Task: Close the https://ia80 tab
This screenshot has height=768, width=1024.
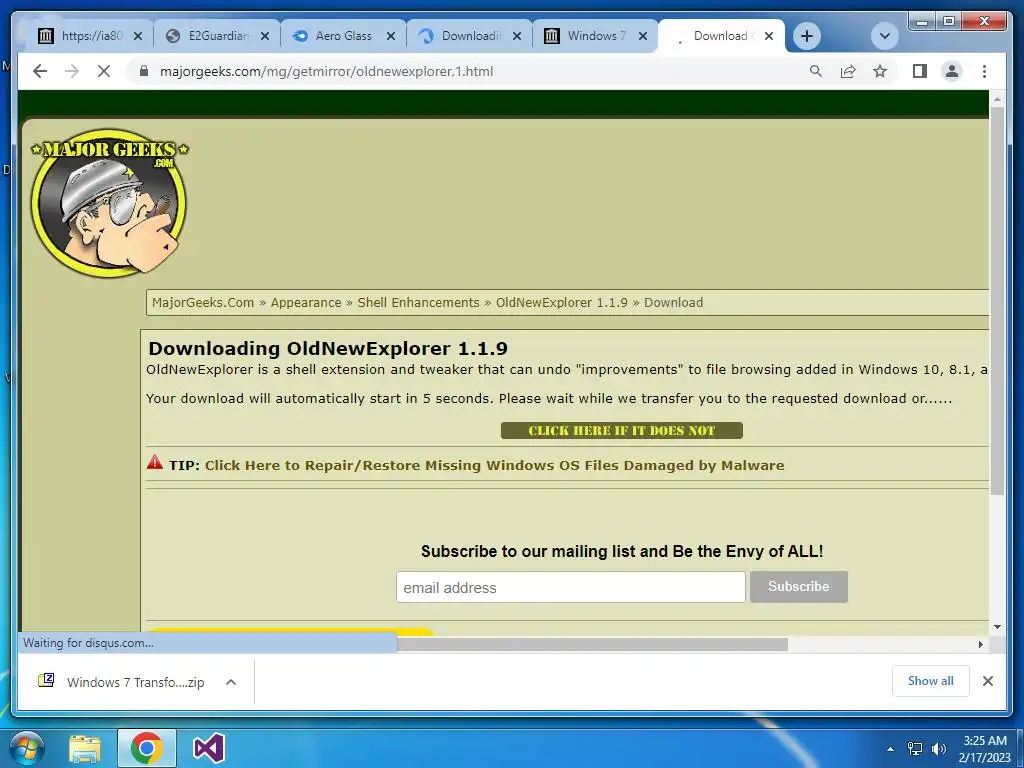Action: click(138, 36)
